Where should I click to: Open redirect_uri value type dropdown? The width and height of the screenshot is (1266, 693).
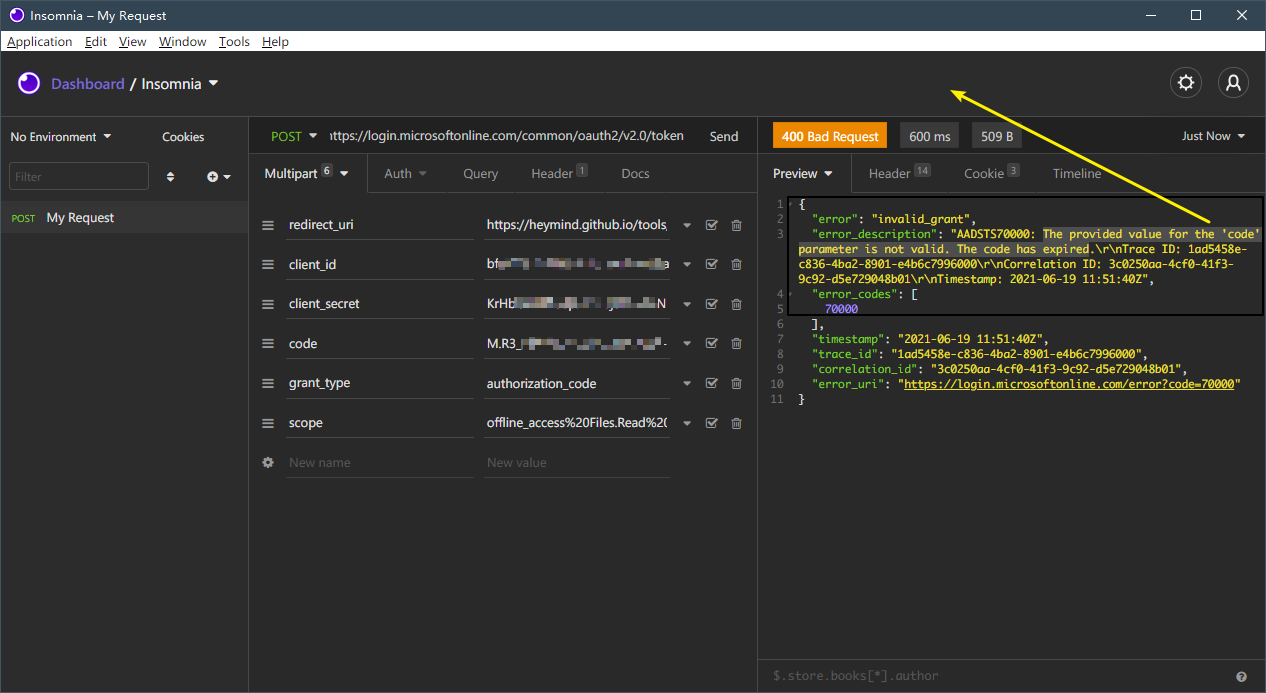coord(687,226)
